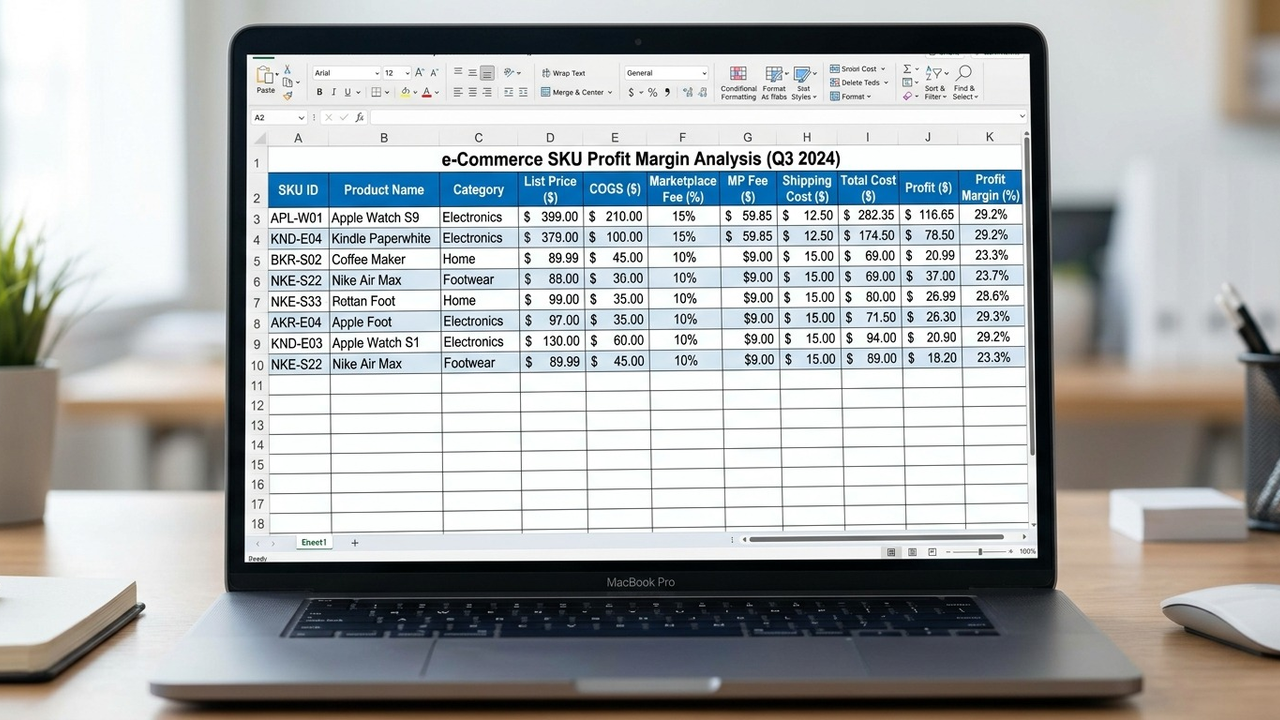Click the Insert Function fx icon

(360, 117)
